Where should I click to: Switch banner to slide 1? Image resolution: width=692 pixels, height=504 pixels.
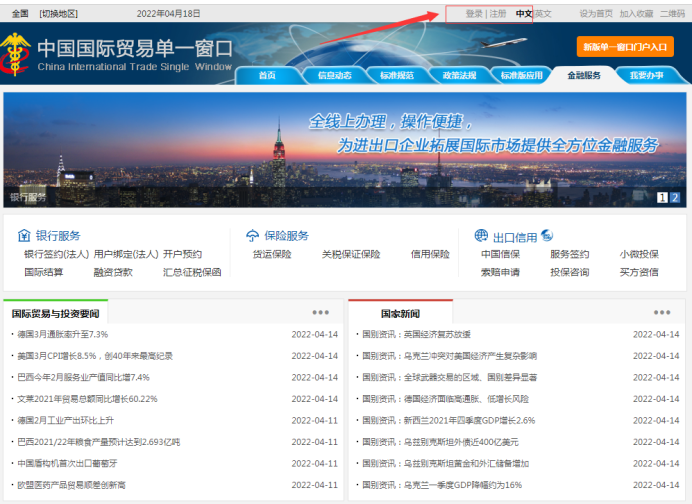[x=662, y=197]
